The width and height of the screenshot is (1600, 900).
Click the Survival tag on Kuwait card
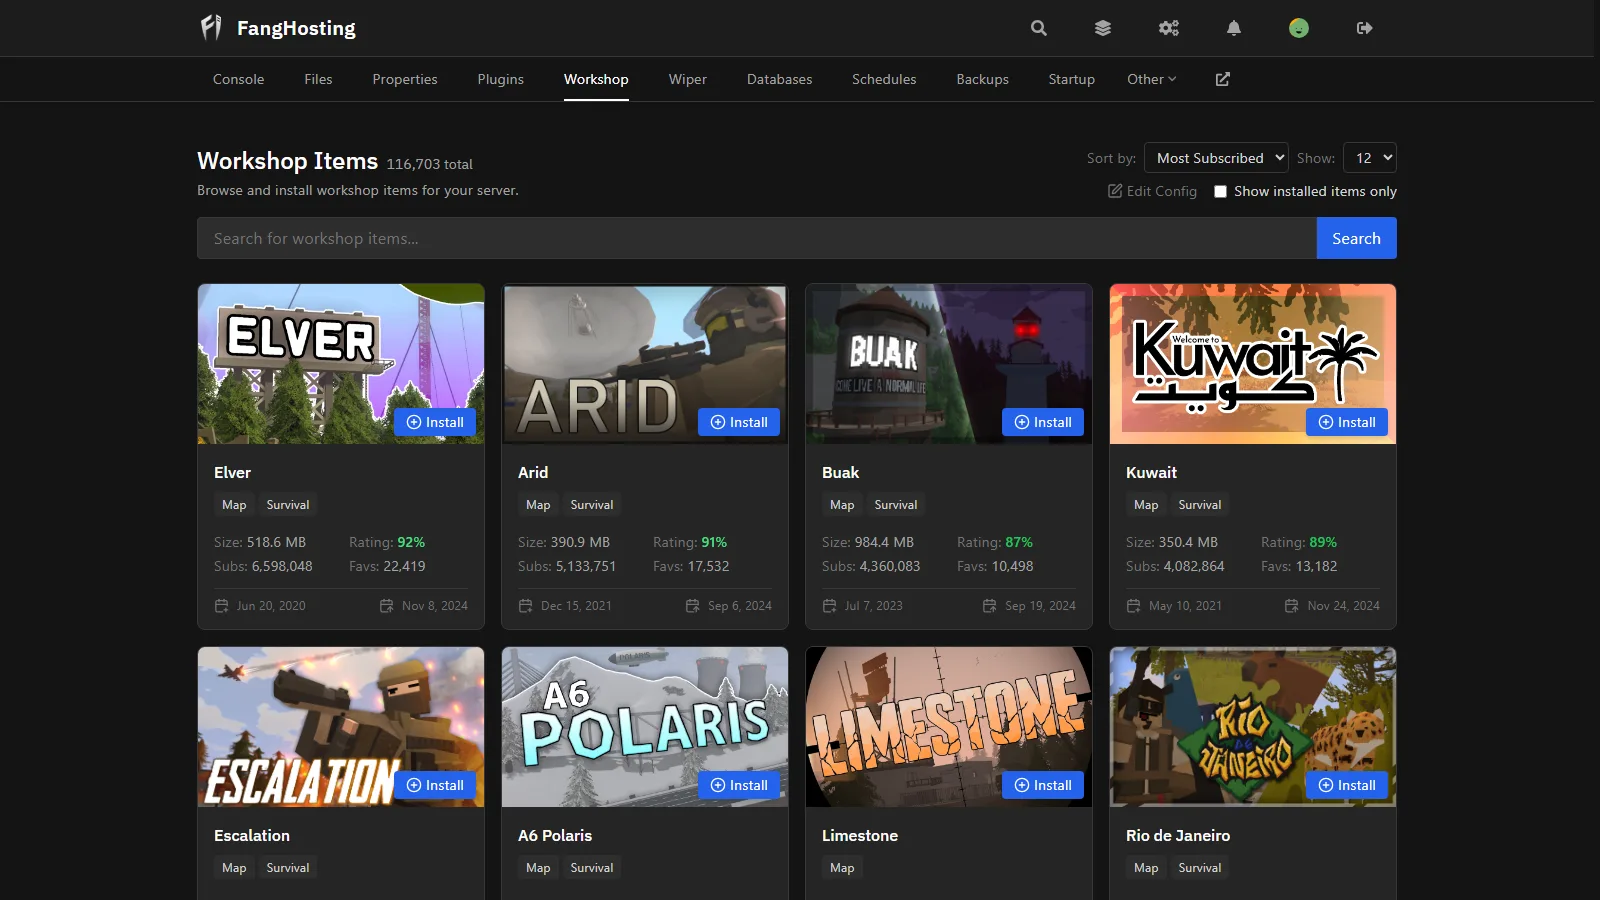point(1200,505)
